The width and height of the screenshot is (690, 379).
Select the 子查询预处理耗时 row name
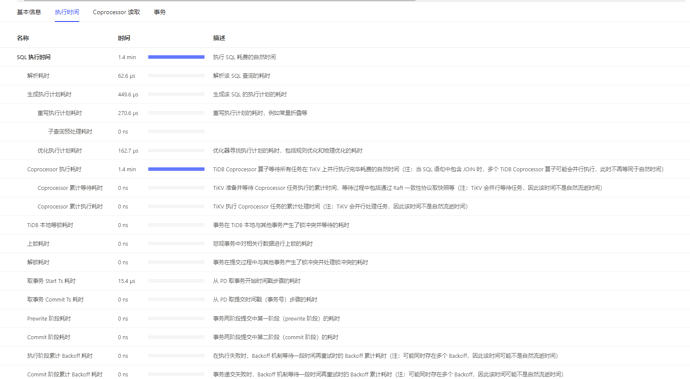tap(70, 132)
